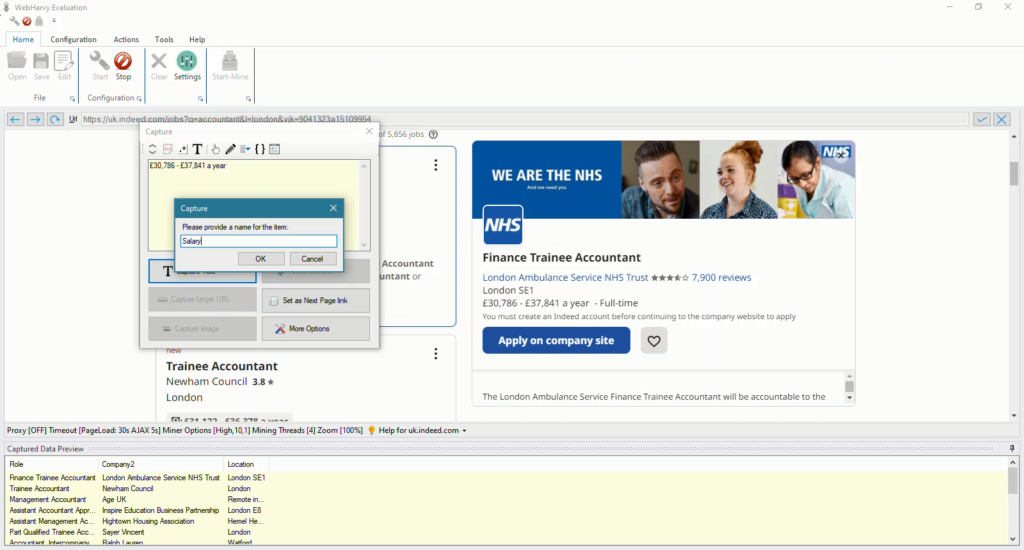This screenshot has height=550, width=1024.
Task: Click the pencil edit icon in Capture toolbar
Action: pos(230,149)
